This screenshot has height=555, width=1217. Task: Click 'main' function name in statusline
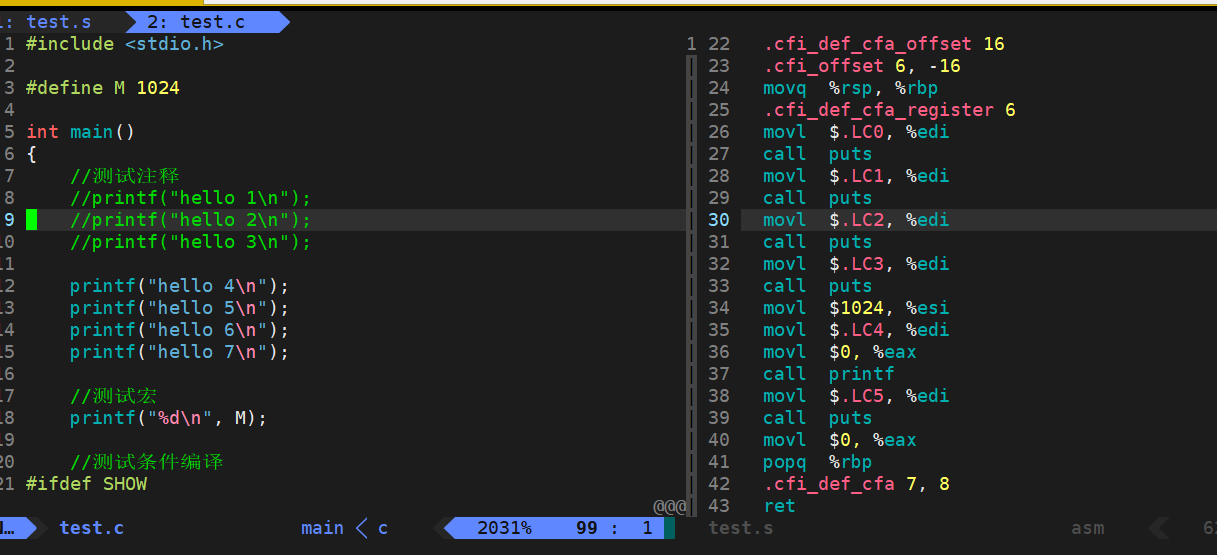(x=322, y=528)
